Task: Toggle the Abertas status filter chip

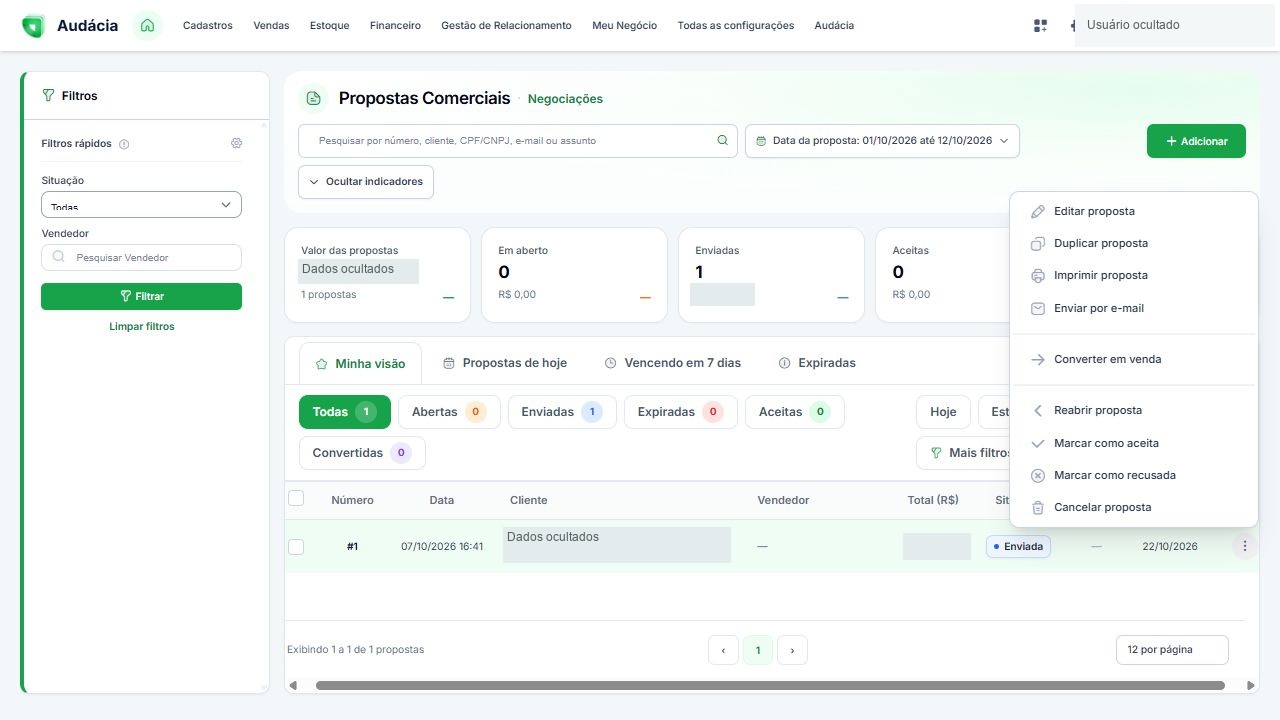Action: (x=449, y=412)
